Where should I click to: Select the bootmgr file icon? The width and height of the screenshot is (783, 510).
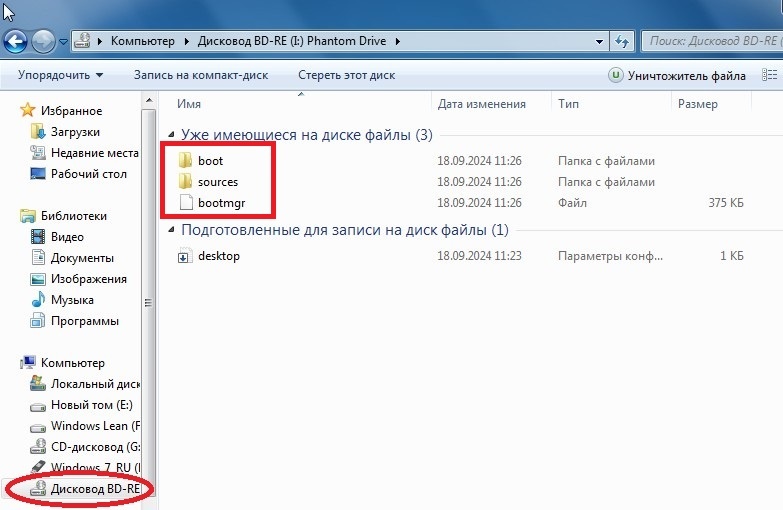tap(186, 202)
